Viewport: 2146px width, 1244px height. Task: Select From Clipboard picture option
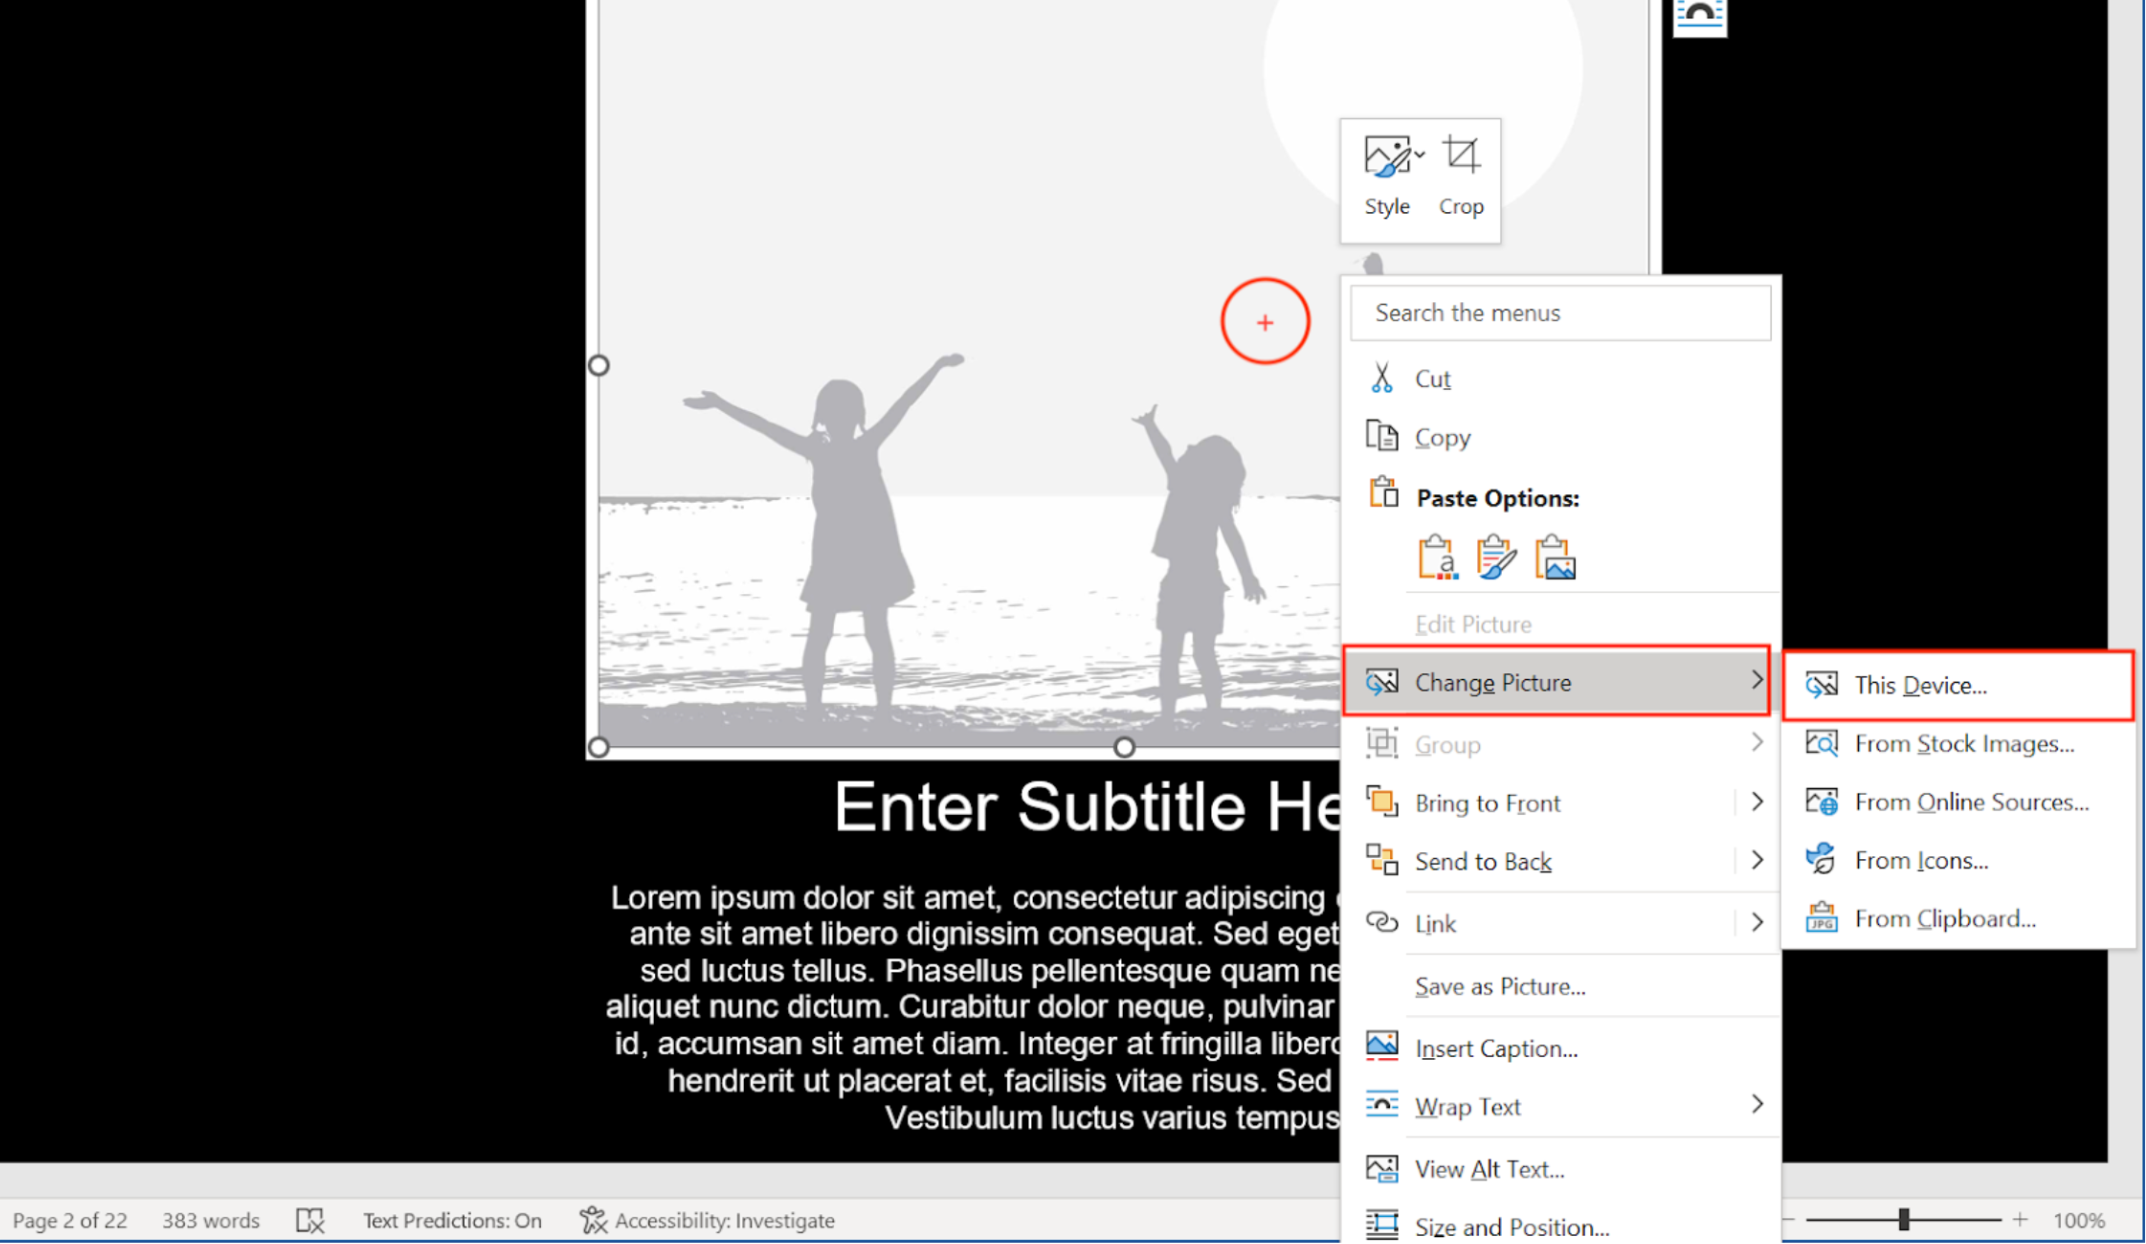[1943, 918]
